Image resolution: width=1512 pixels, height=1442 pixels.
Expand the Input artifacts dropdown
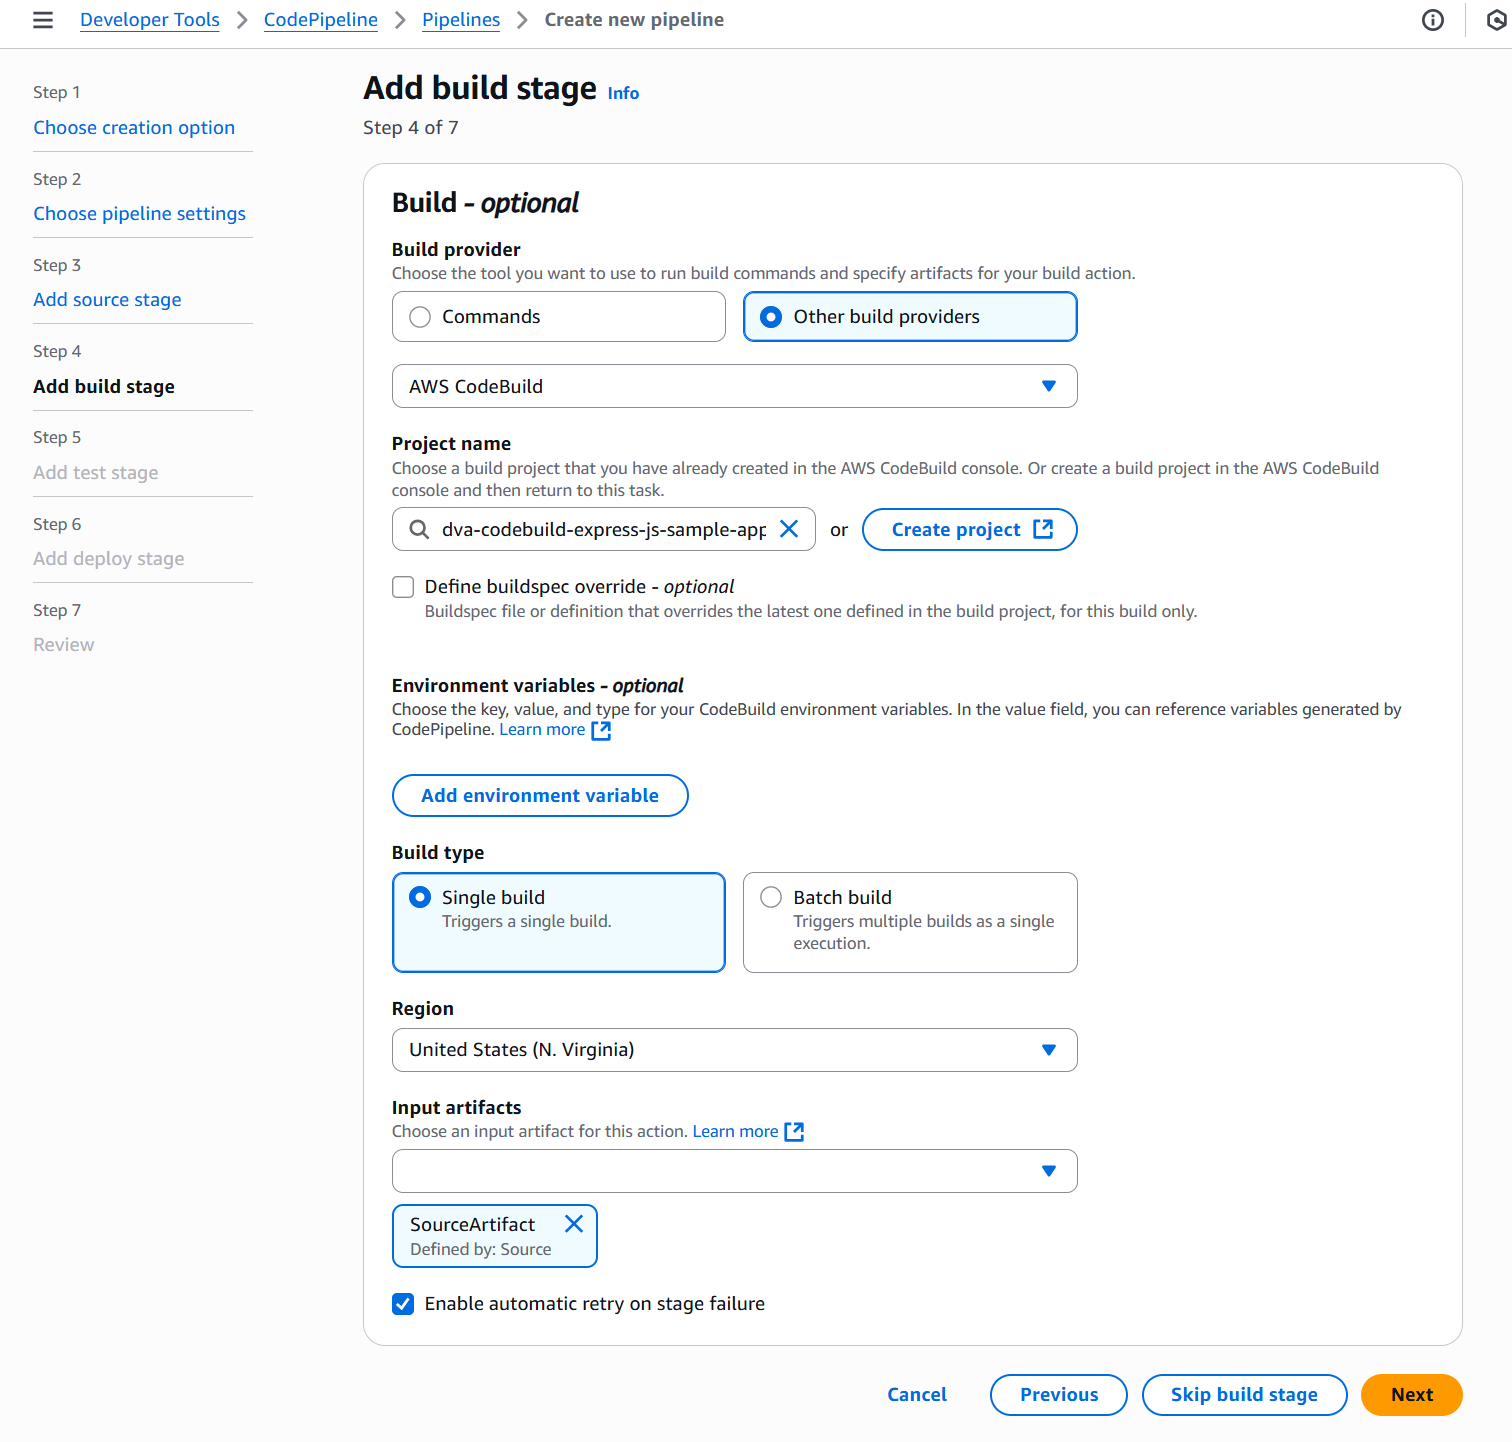pyautogui.click(x=734, y=1171)
